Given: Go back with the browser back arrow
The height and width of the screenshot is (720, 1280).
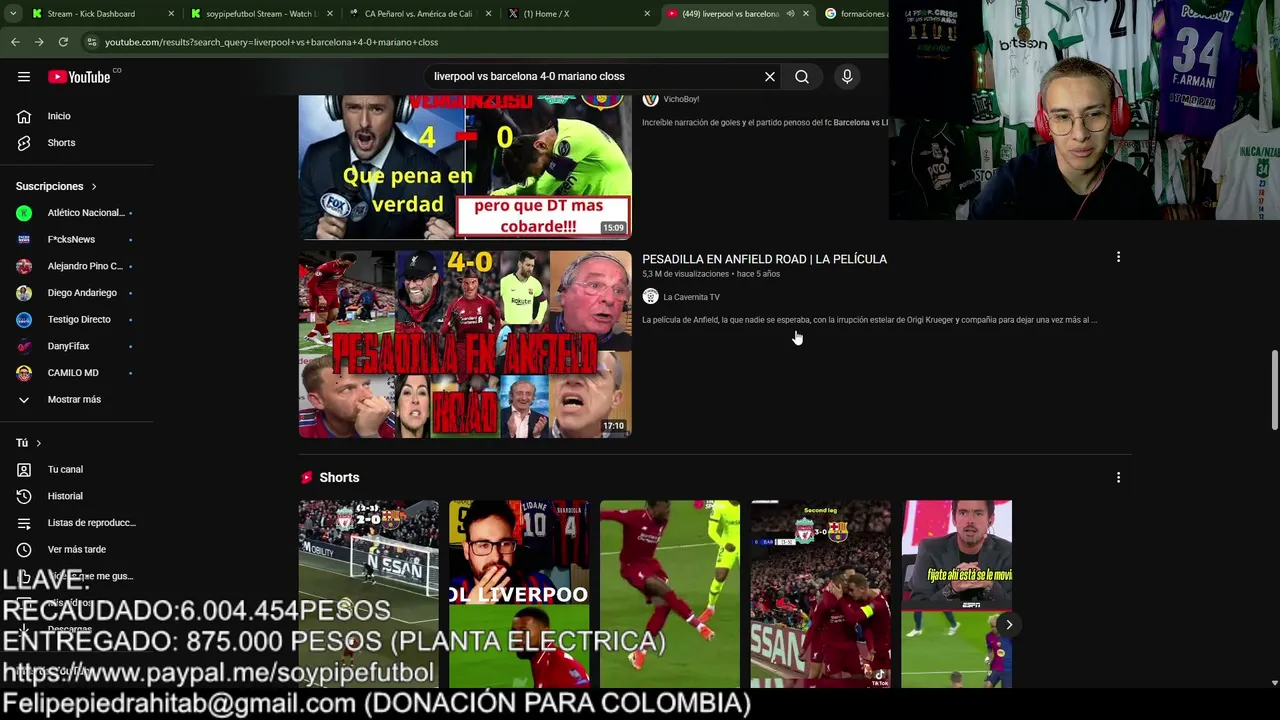Looking at the screenshot, I should (x=15, y=42).
